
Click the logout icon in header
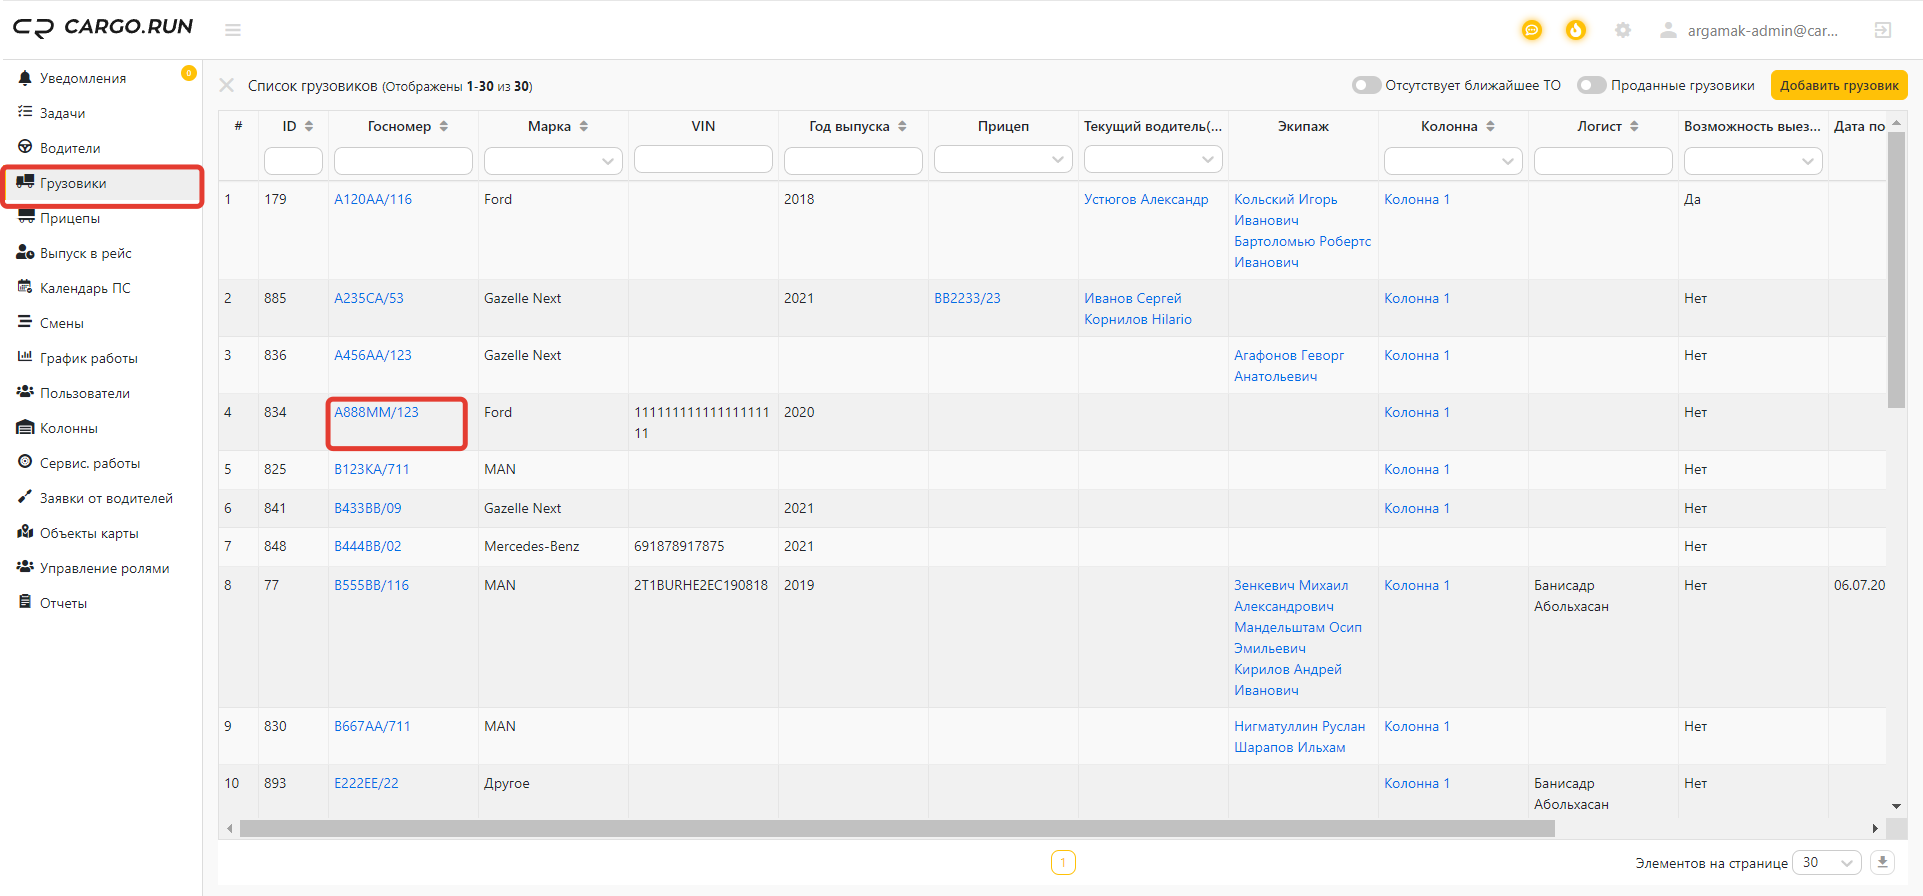1883,30
